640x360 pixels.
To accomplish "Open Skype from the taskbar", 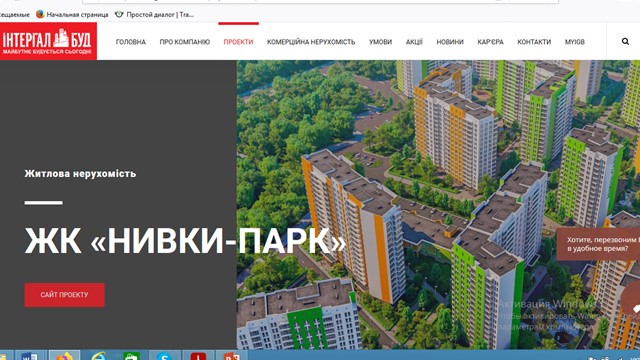I will point(164,355).
